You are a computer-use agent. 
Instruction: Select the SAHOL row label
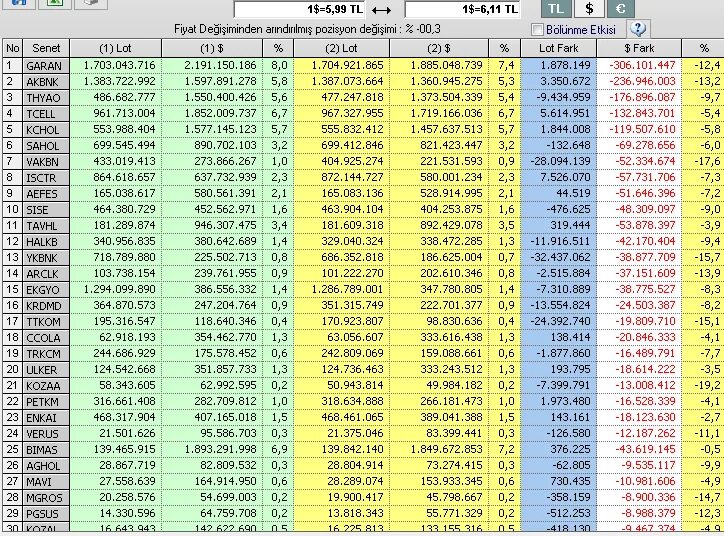click(x=46, y=145)
